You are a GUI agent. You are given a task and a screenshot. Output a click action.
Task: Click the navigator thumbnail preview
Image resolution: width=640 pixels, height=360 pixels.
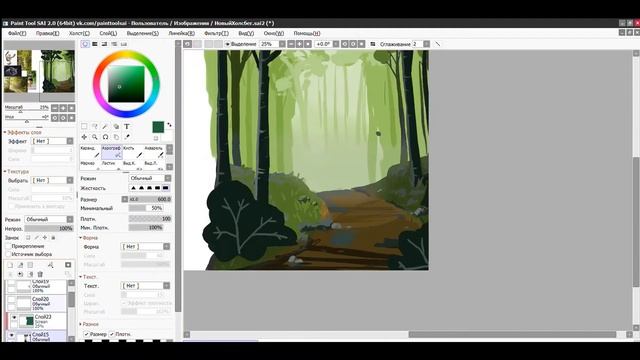pos(39,71)
